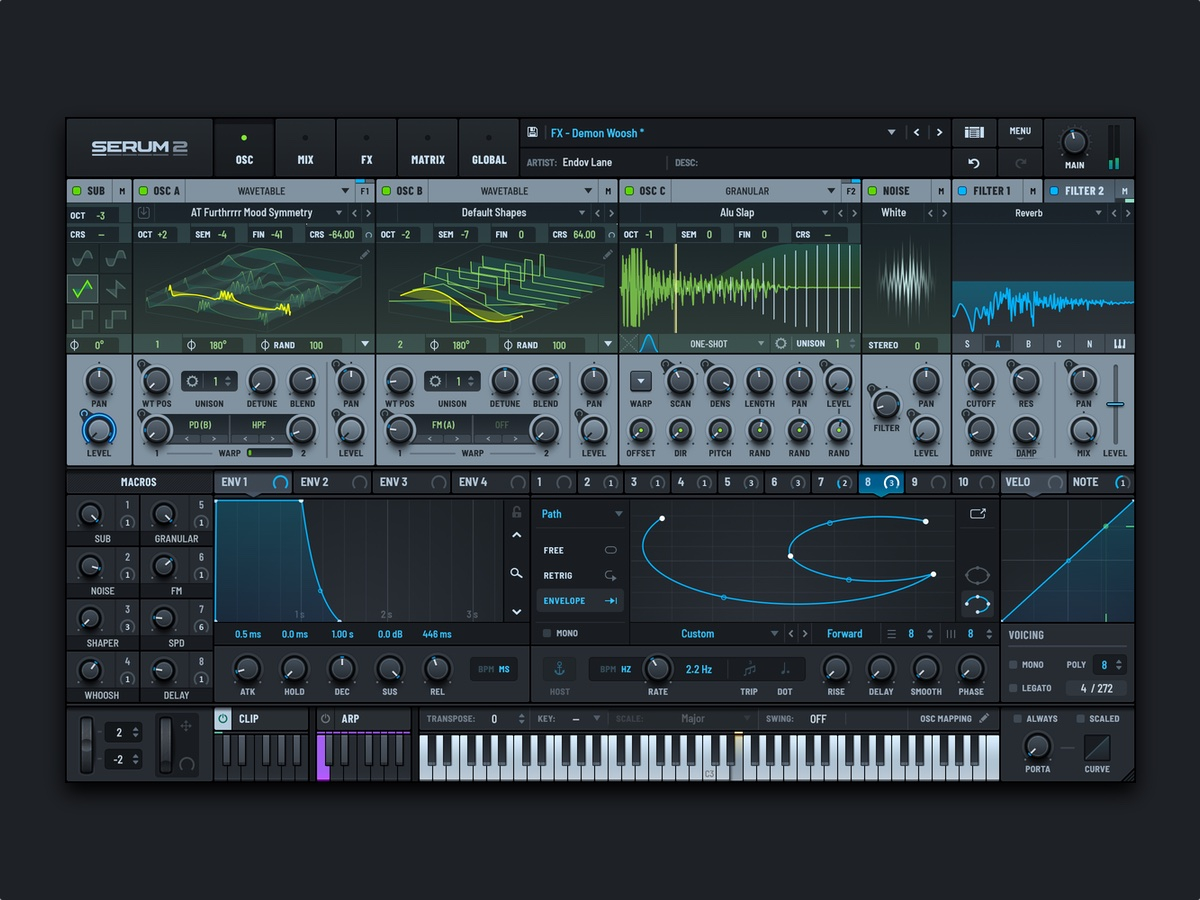Select the RETRIG LFO mode
This screenshot has height=900, width=1200.
point(581,576)
